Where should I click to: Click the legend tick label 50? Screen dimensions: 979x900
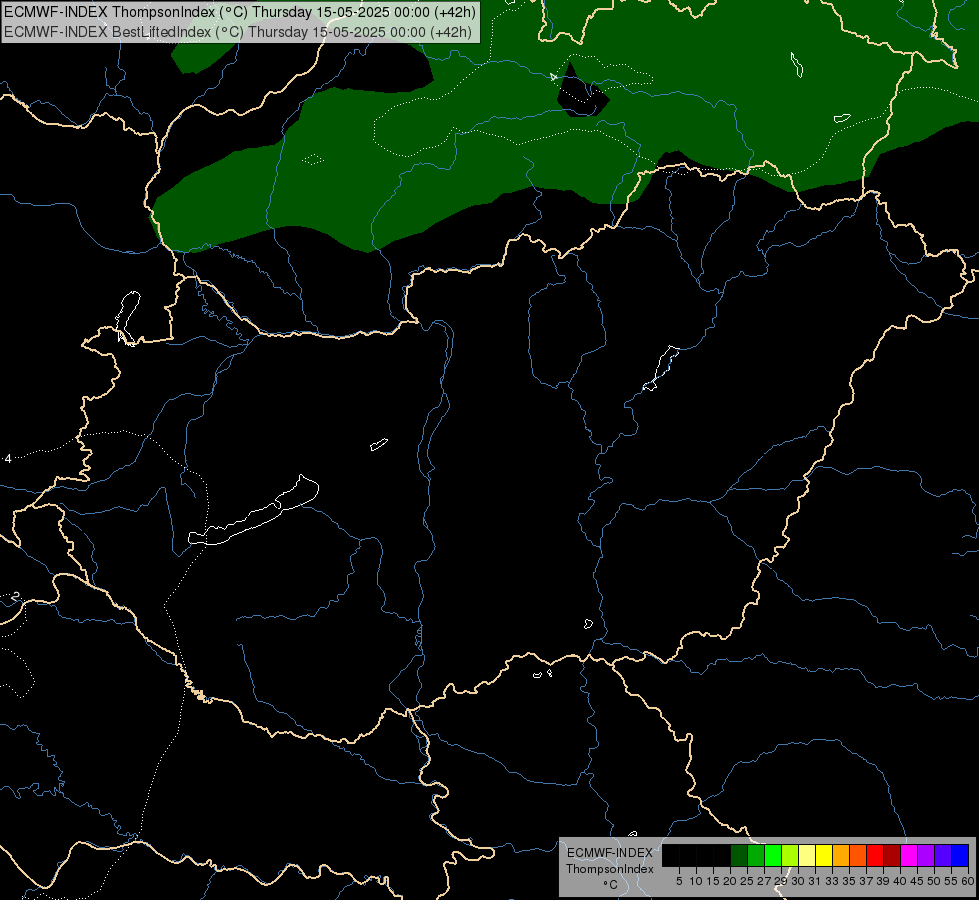point(933,881)
